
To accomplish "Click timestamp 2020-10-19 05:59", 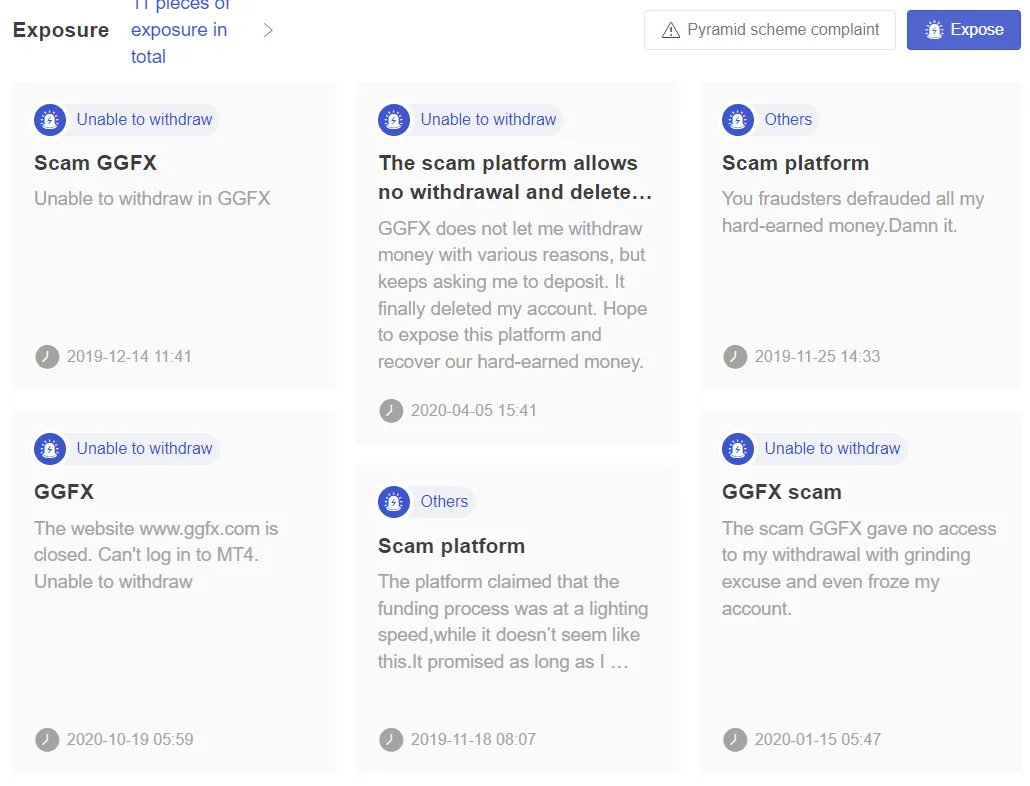I will [129, 739].
